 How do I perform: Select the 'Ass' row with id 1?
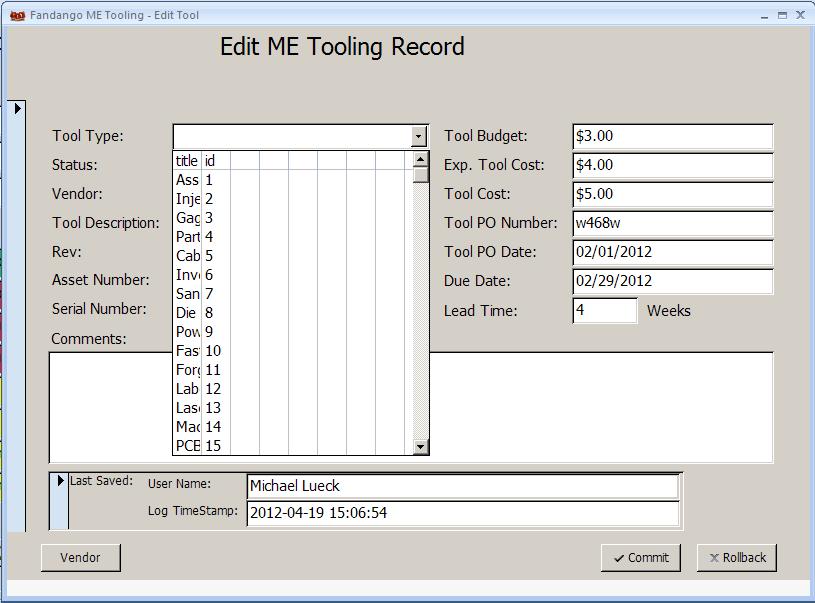click(292, 180)
